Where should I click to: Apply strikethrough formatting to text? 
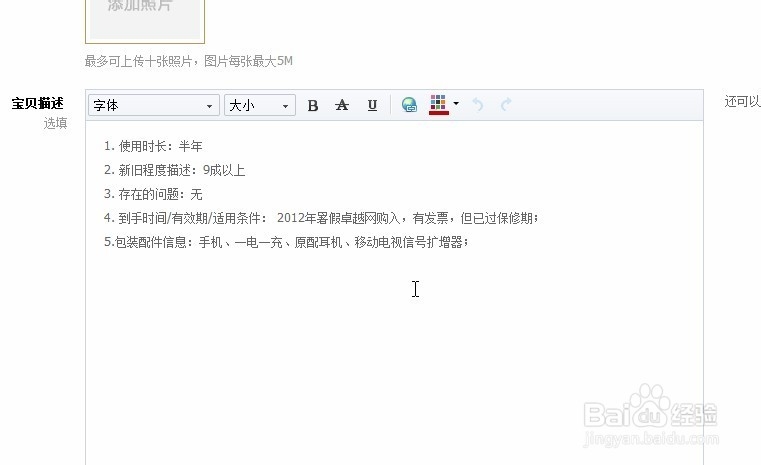(x=342, y=105)
